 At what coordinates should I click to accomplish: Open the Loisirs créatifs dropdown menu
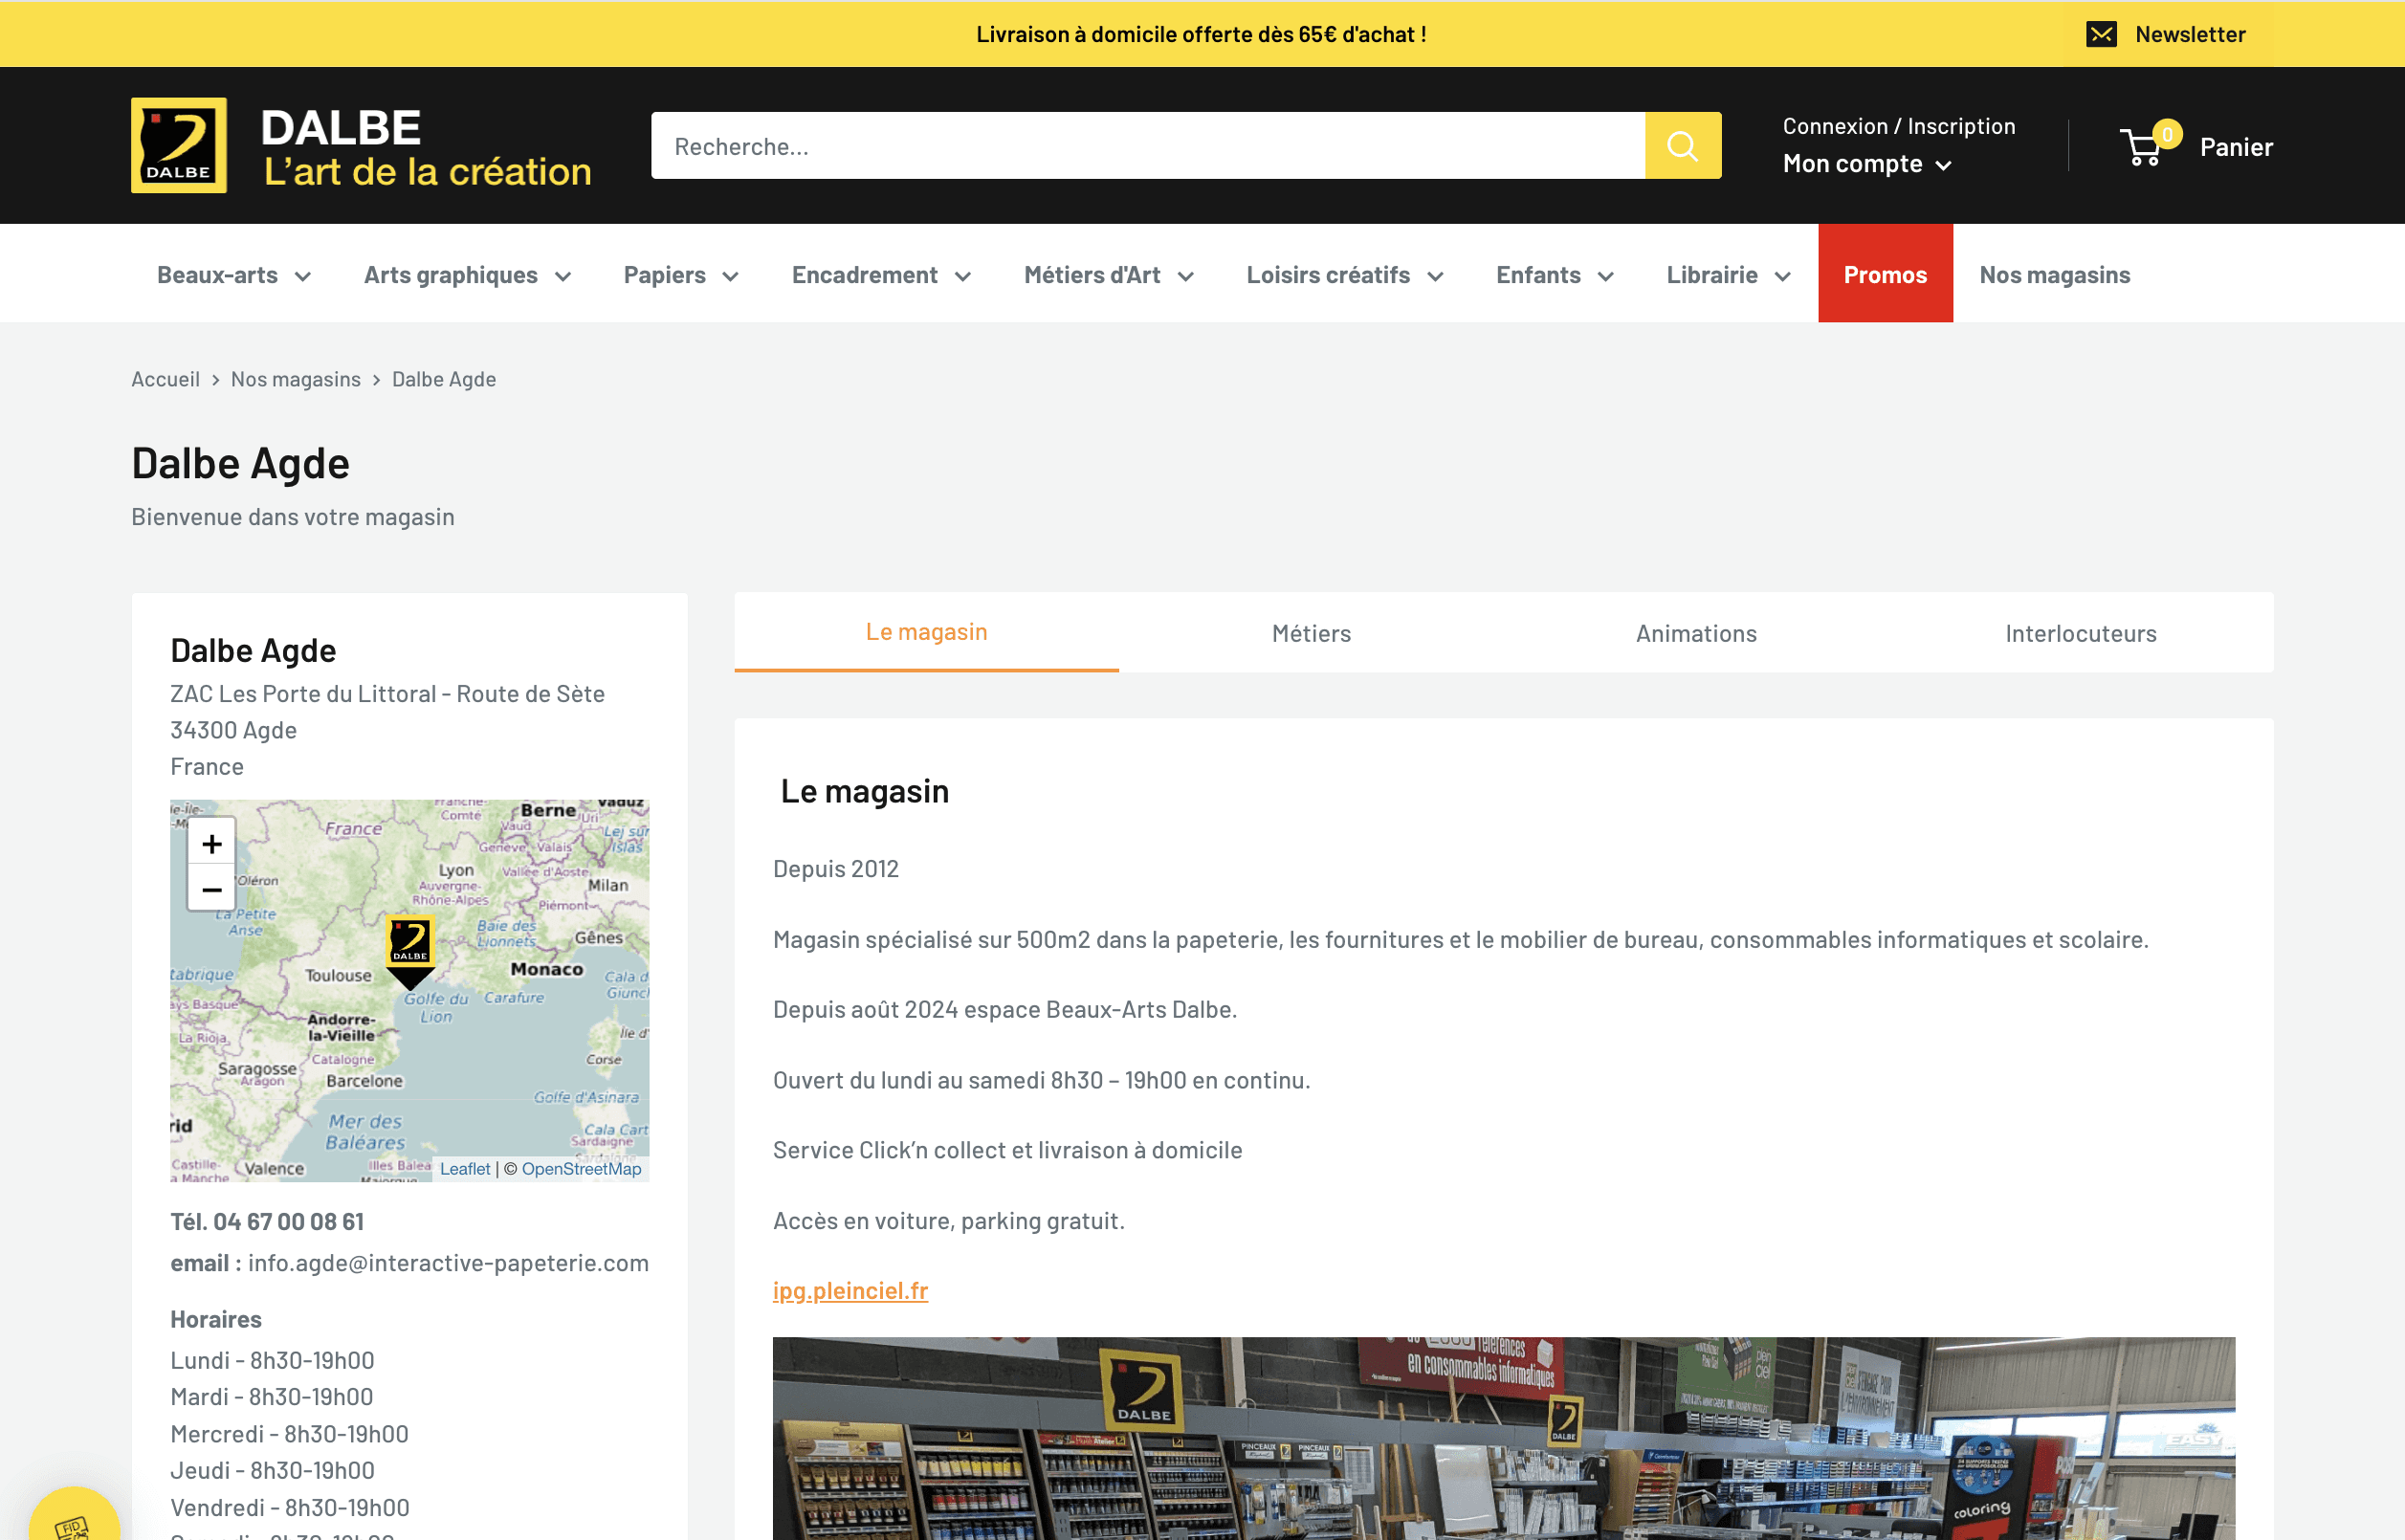pos(1343,275)
